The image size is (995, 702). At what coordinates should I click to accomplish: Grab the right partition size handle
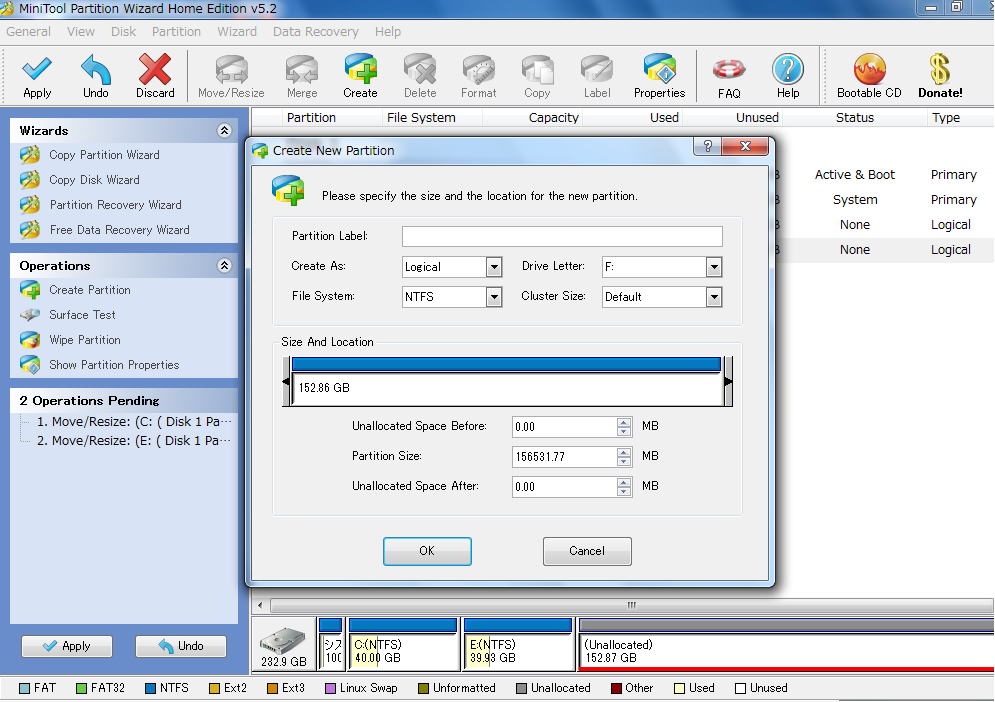[728, 381]
